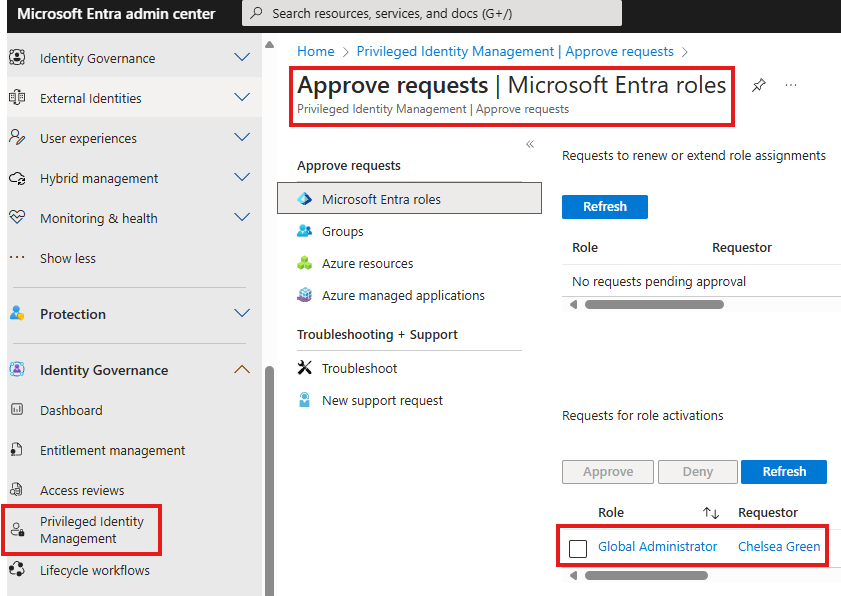Open Privileged Identity Management breadcrumb link
This screenshot has height=596, width=841.
coord(515,51)
